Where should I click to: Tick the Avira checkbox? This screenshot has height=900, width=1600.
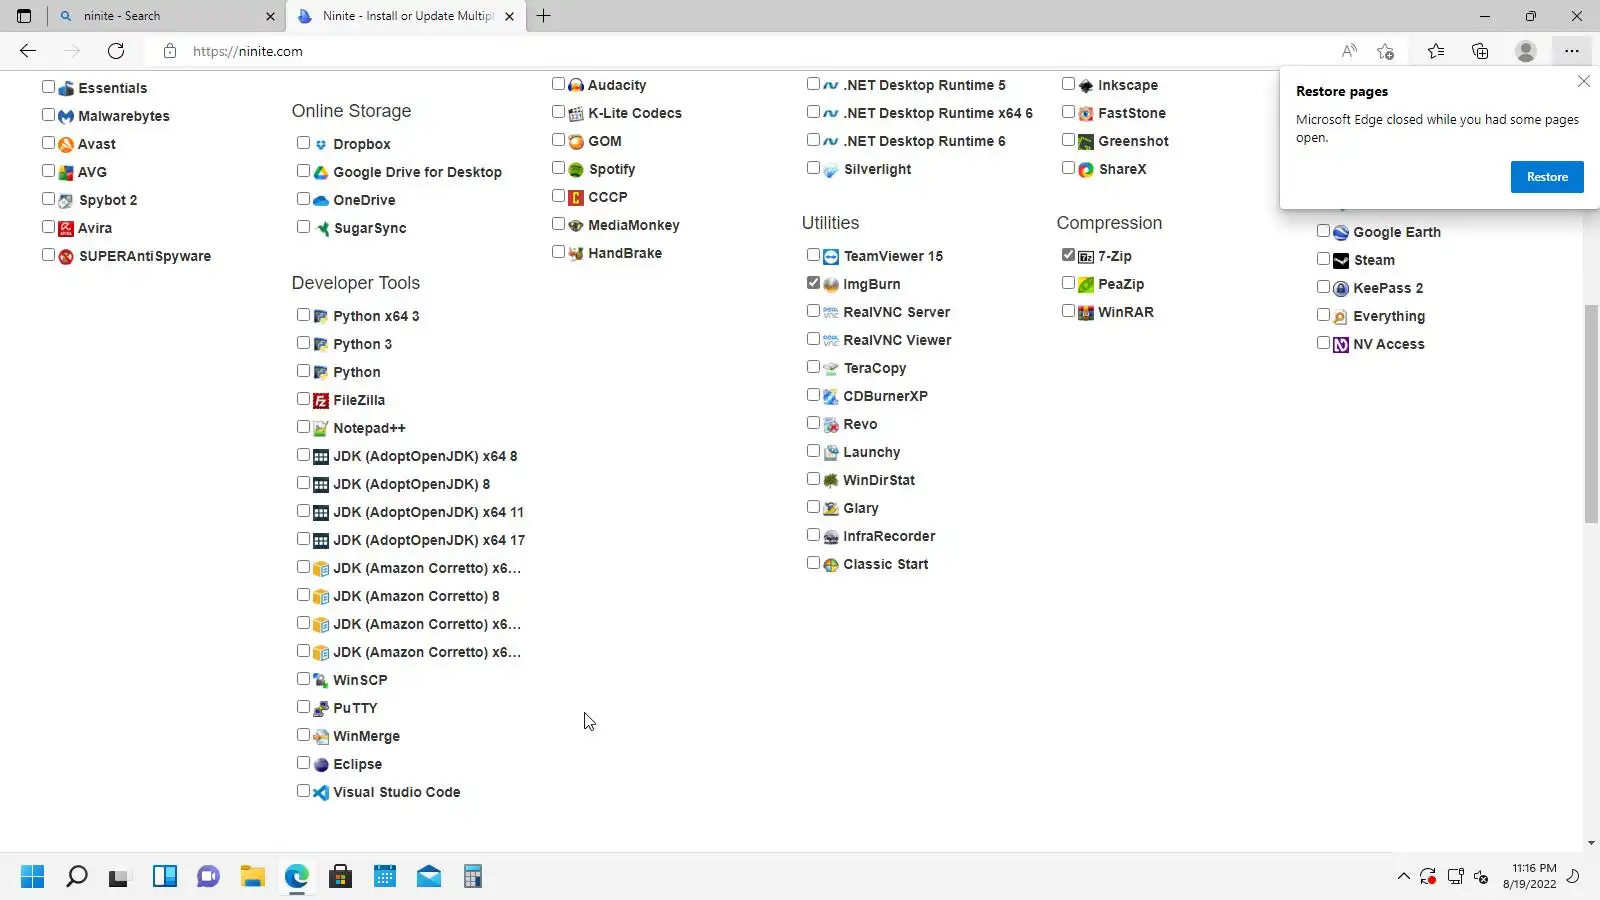[48, 227]
